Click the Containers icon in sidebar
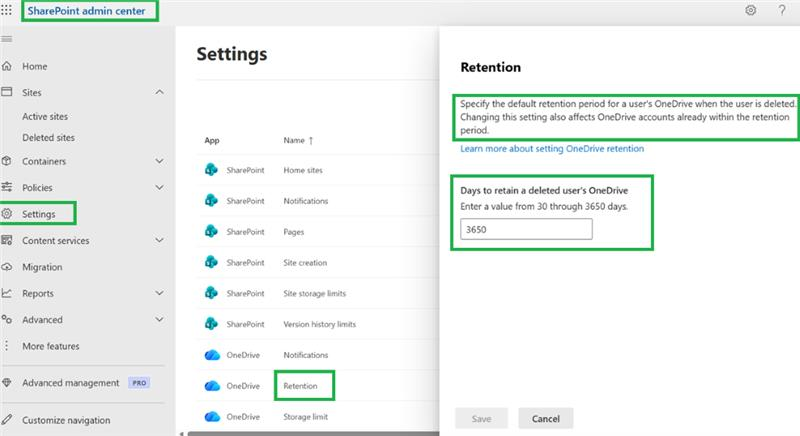Viewport: 800px width, 436px height. 7,161
